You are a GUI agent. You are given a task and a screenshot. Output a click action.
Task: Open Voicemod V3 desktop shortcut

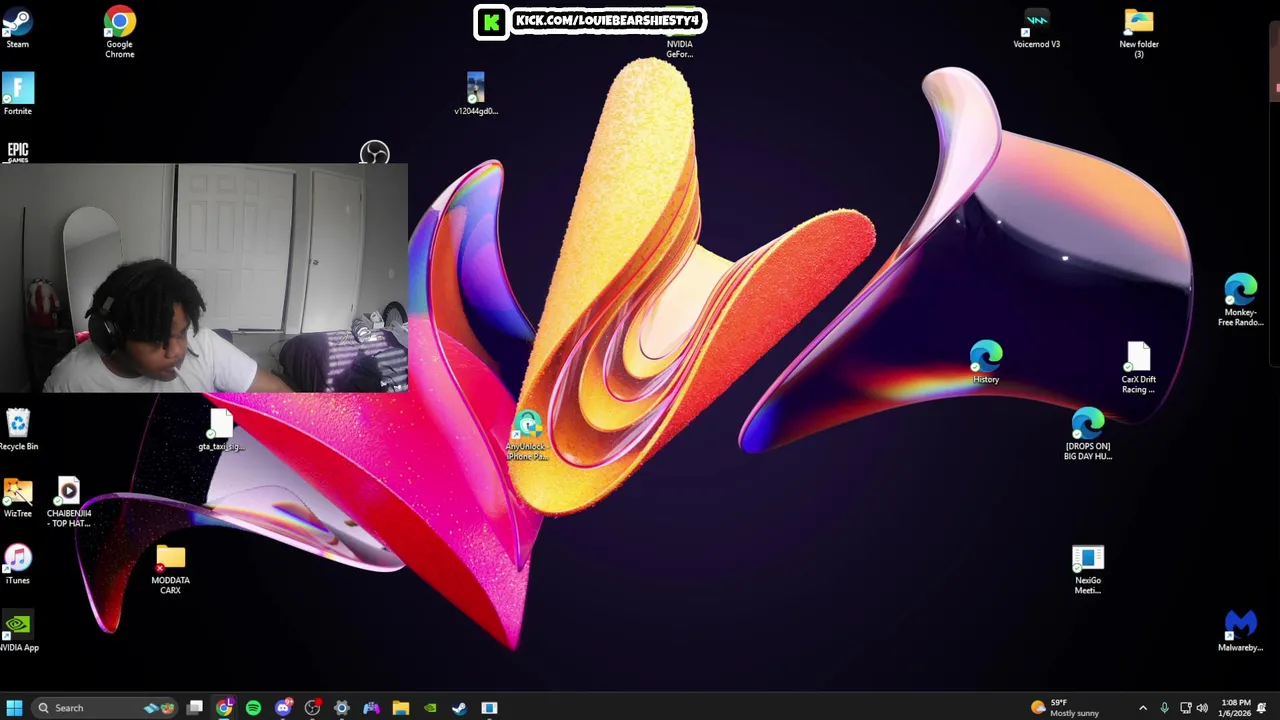1036,29
